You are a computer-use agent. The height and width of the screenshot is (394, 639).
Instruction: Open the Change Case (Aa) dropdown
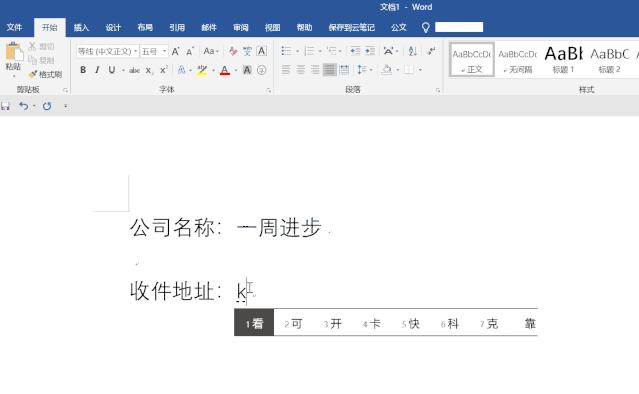pos(211,51)
